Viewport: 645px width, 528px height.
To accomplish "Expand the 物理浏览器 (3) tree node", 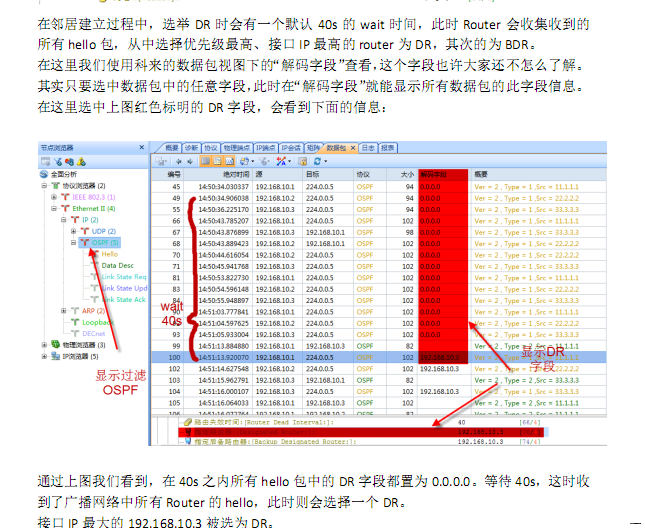I will click(44, 345).
